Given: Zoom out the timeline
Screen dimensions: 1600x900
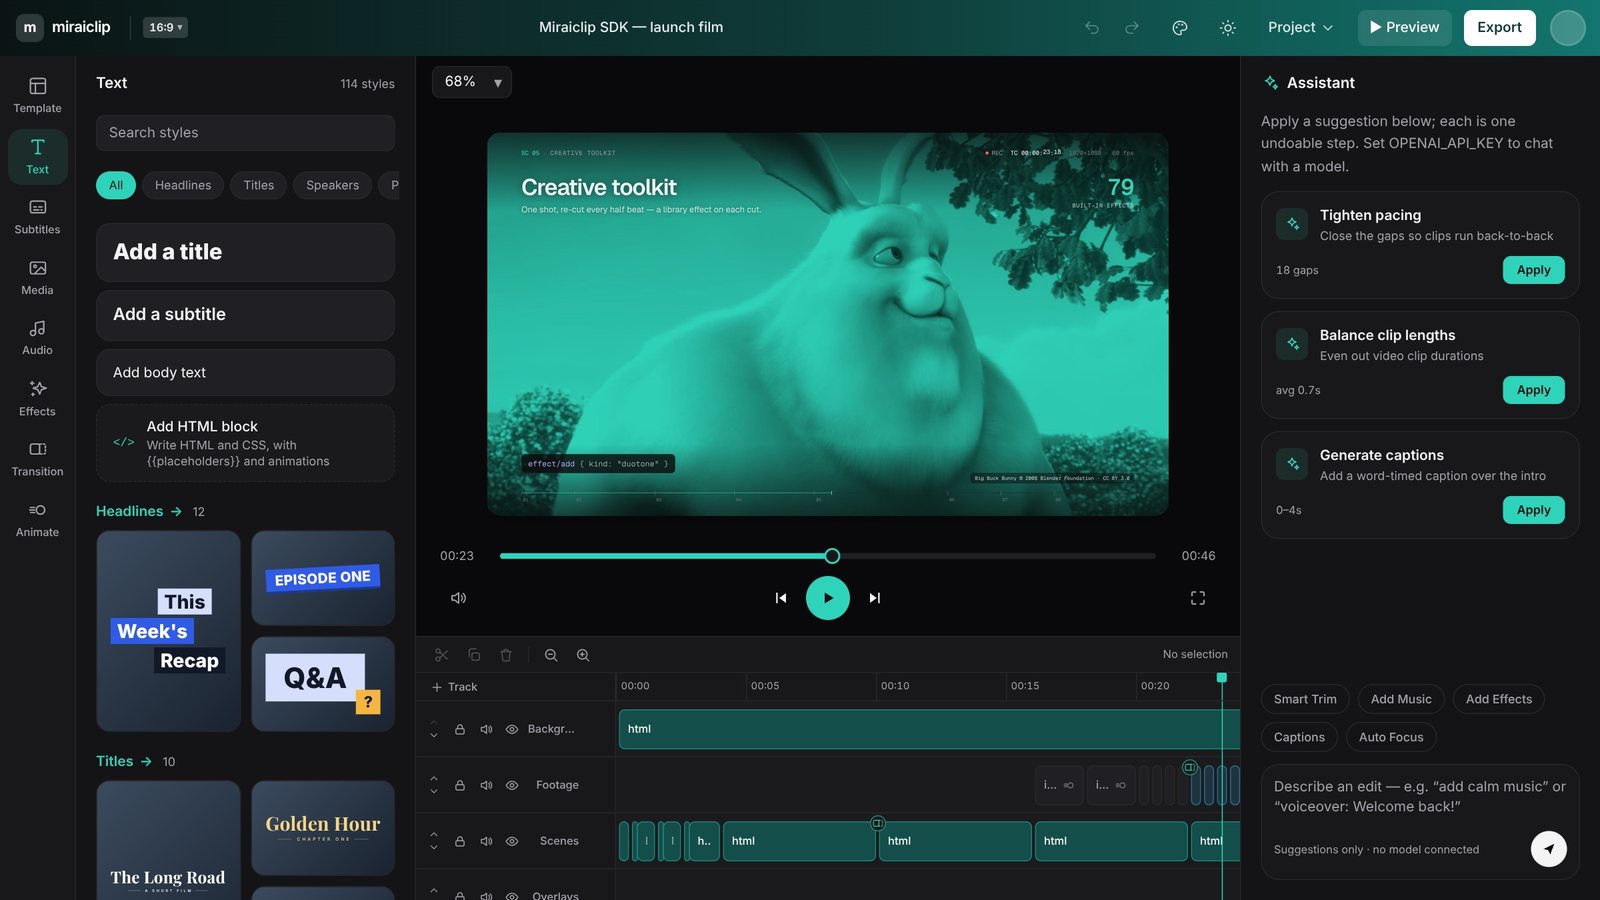Looking at the screenshot, I should 551,655.
